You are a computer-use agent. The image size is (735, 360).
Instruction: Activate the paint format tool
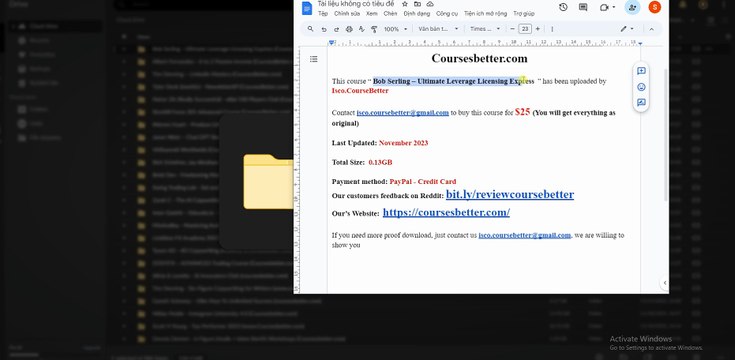pos(374,29)
